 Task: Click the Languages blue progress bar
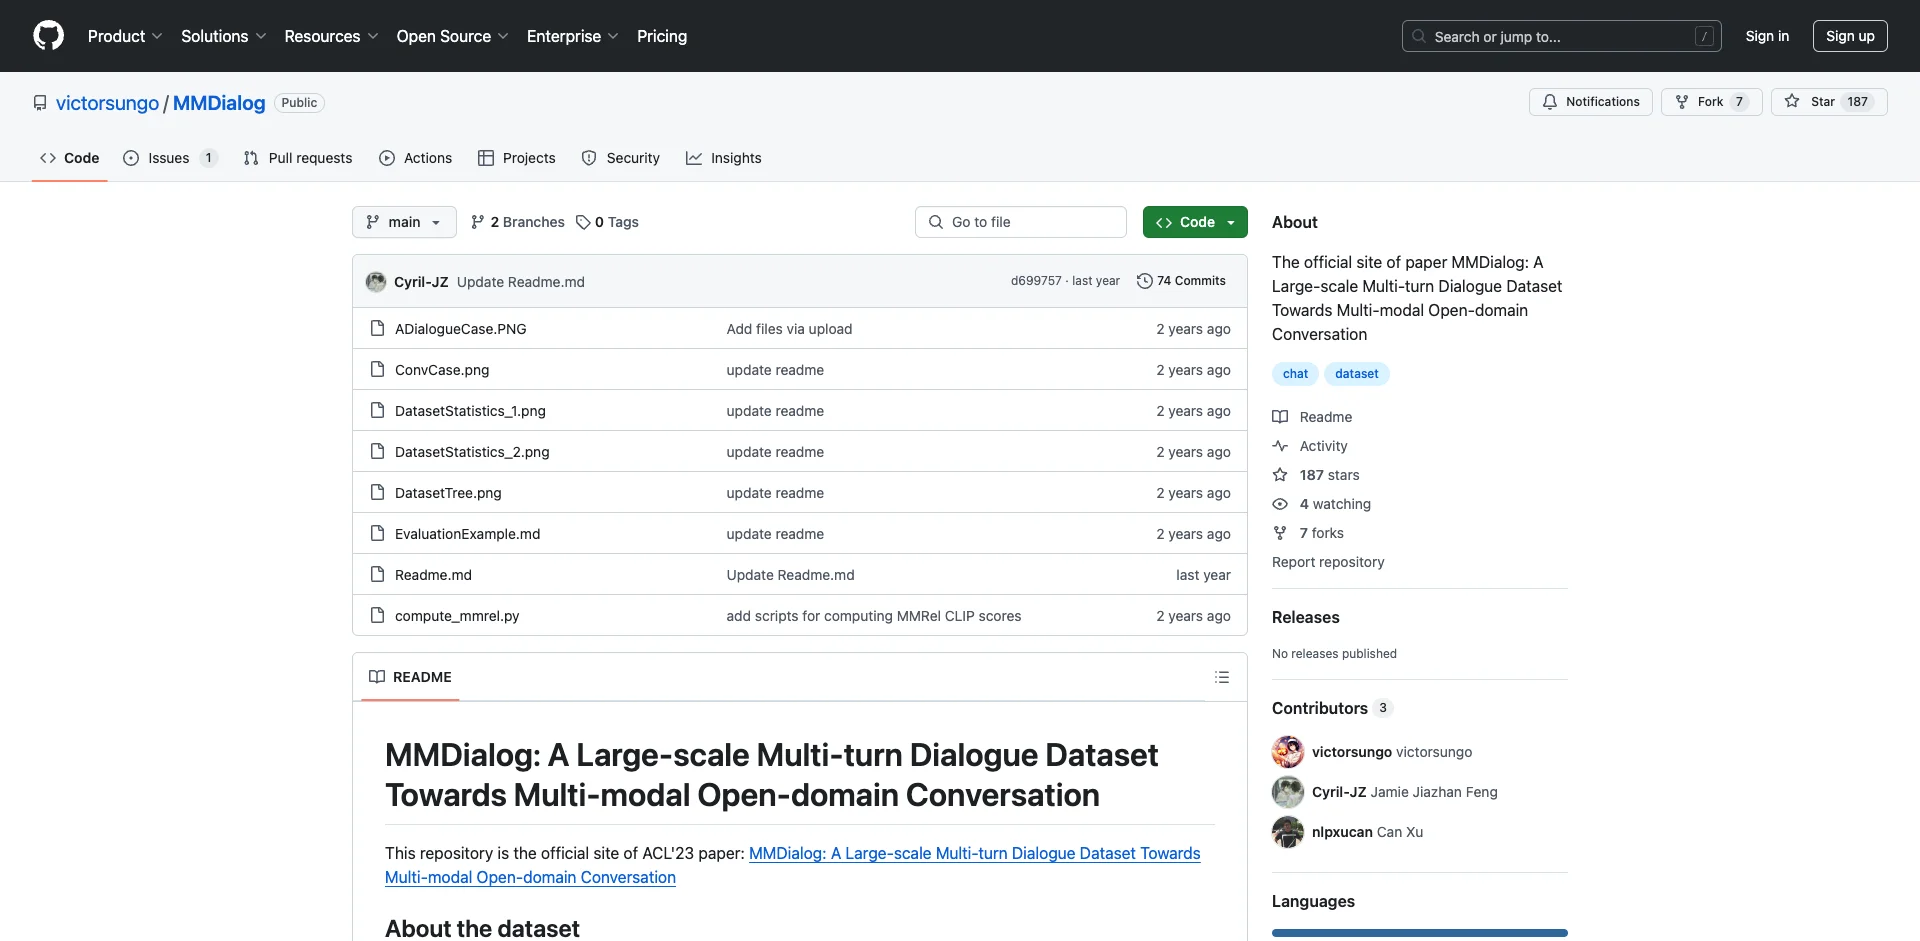point(1420,933)
